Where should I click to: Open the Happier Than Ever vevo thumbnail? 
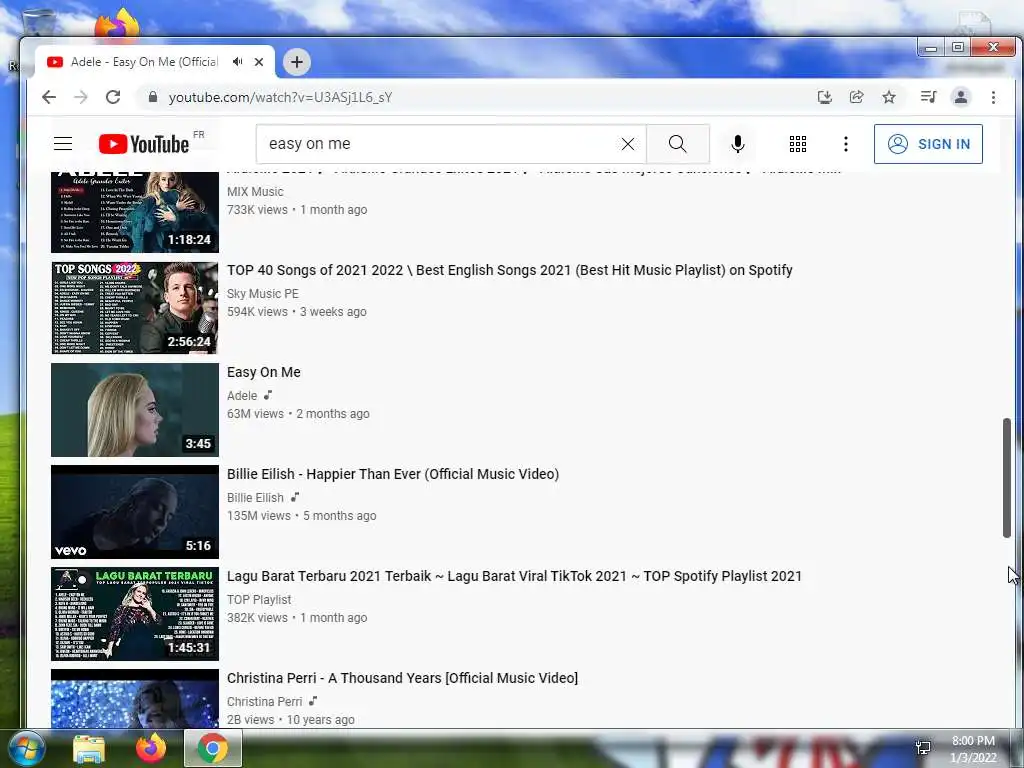click(135, 511)
